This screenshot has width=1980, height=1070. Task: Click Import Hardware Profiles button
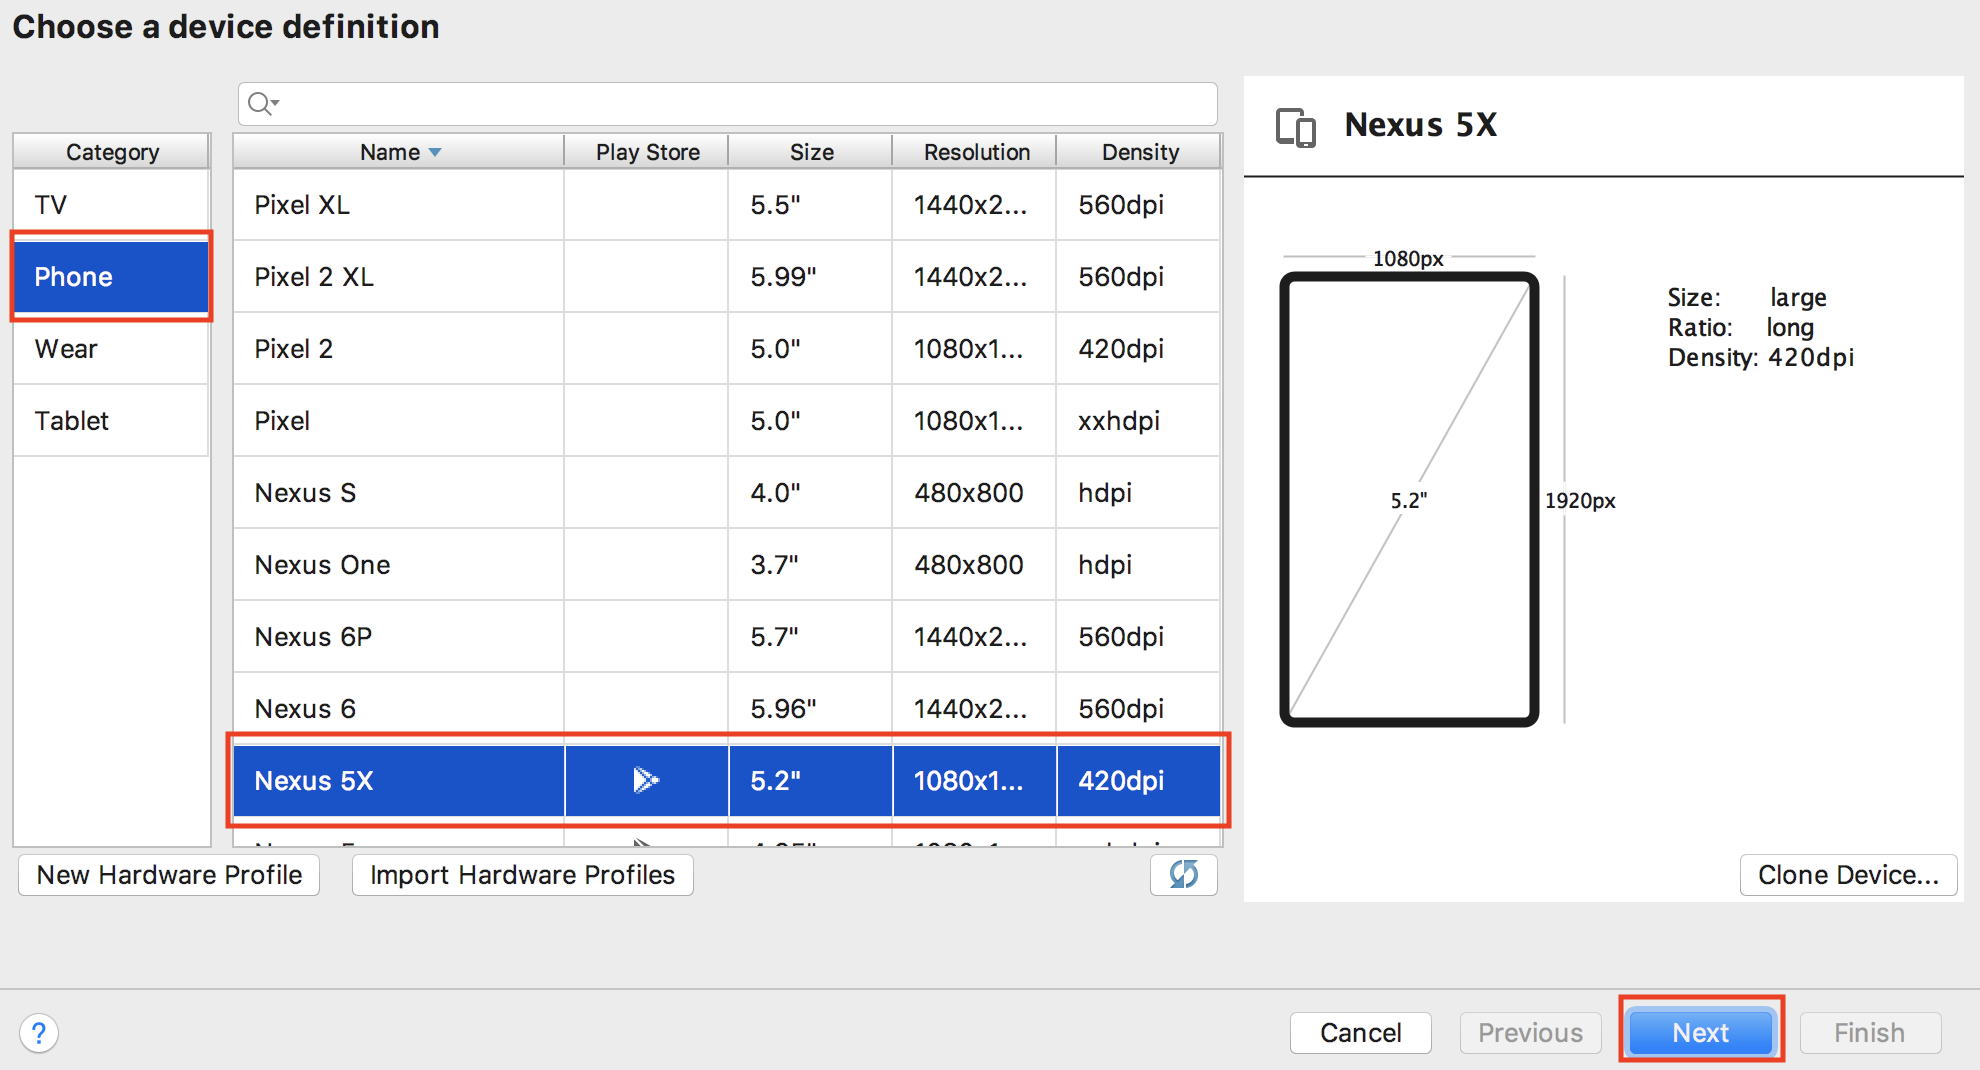coord(522,875)
